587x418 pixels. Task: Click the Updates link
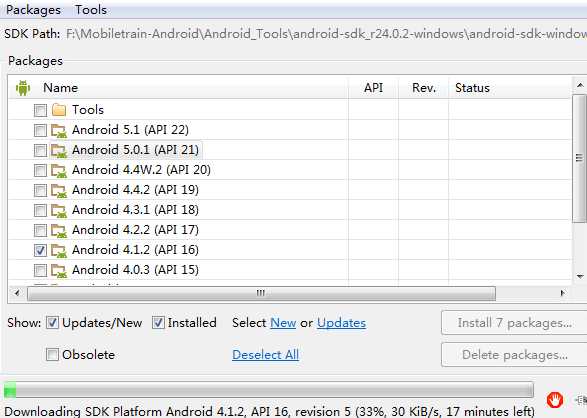tap(341, 323)
